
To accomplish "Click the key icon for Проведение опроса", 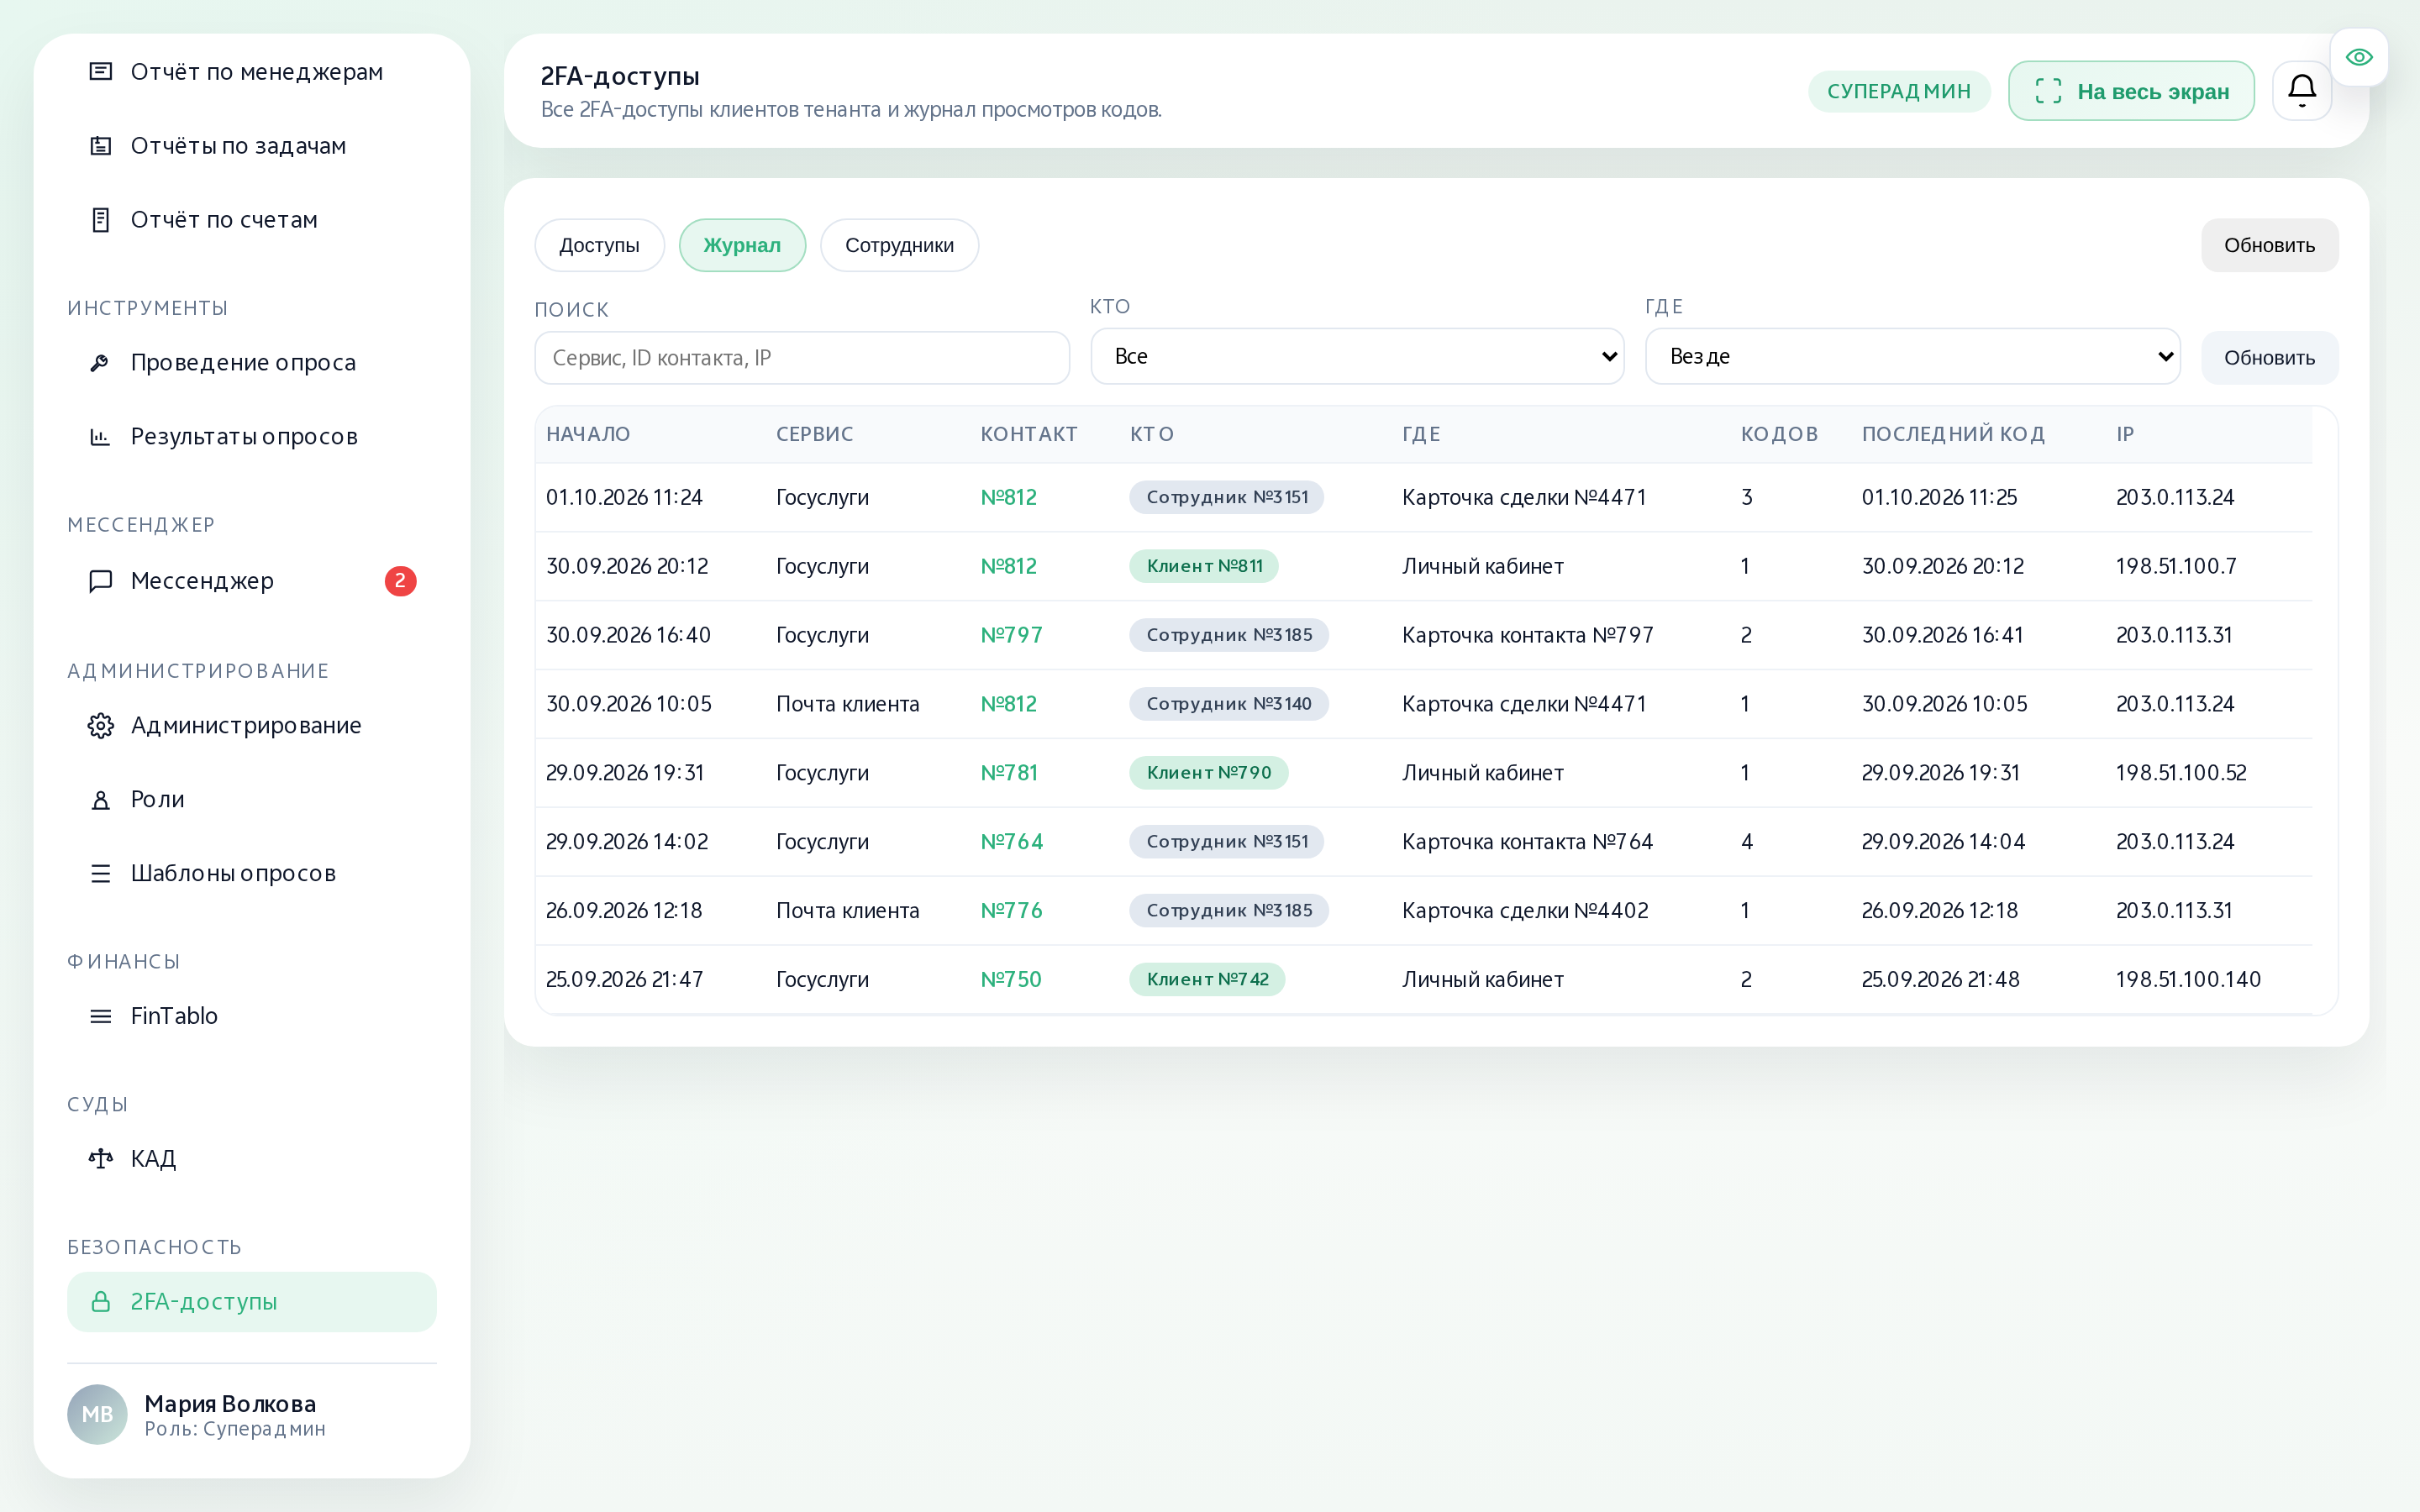I will (100, 363).
